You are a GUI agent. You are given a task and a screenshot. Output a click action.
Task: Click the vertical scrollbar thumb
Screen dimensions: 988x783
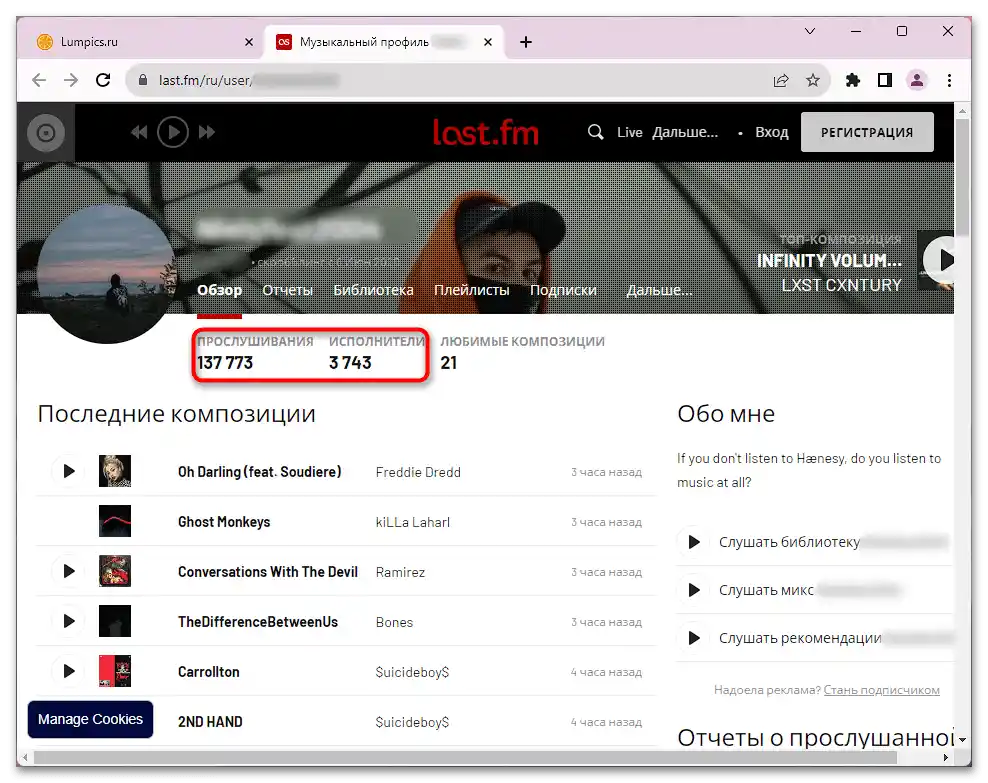tap(962, 178)
